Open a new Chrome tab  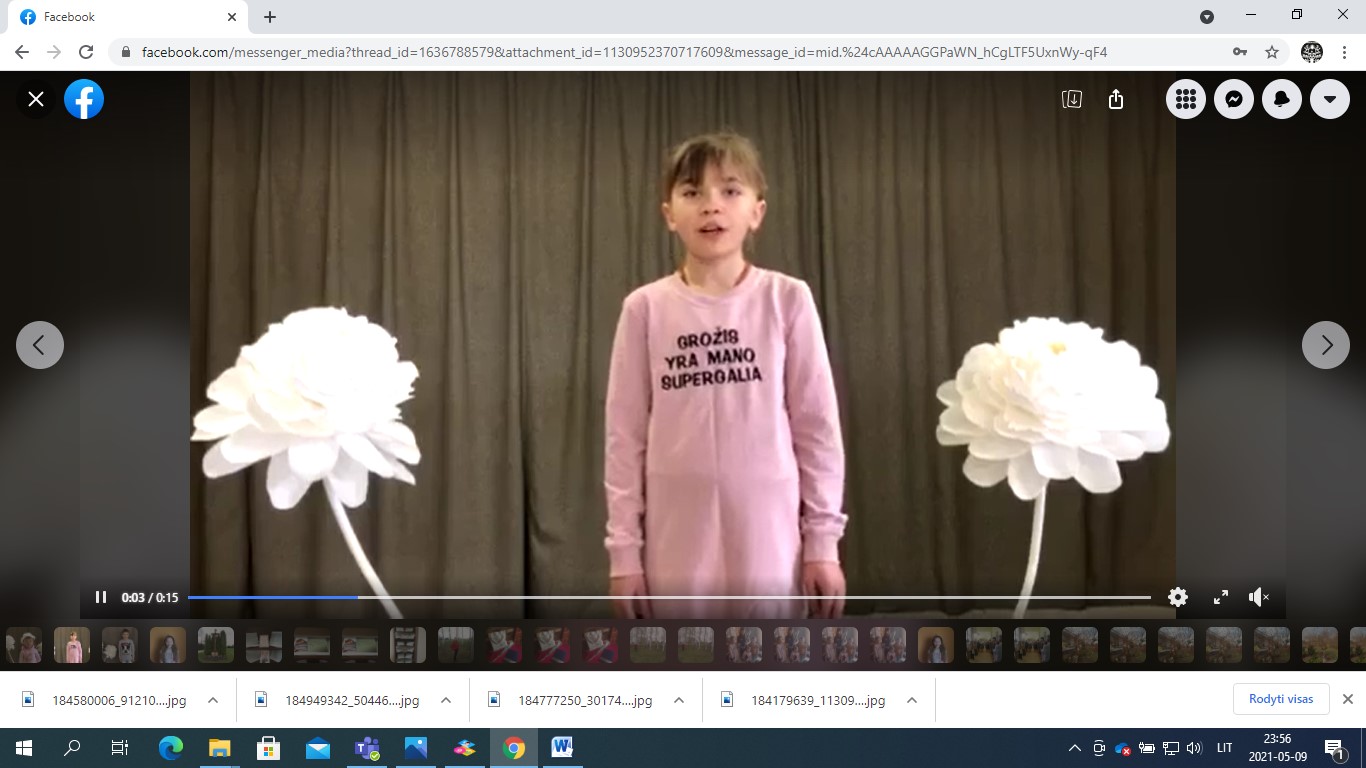(x=270, y=17)
